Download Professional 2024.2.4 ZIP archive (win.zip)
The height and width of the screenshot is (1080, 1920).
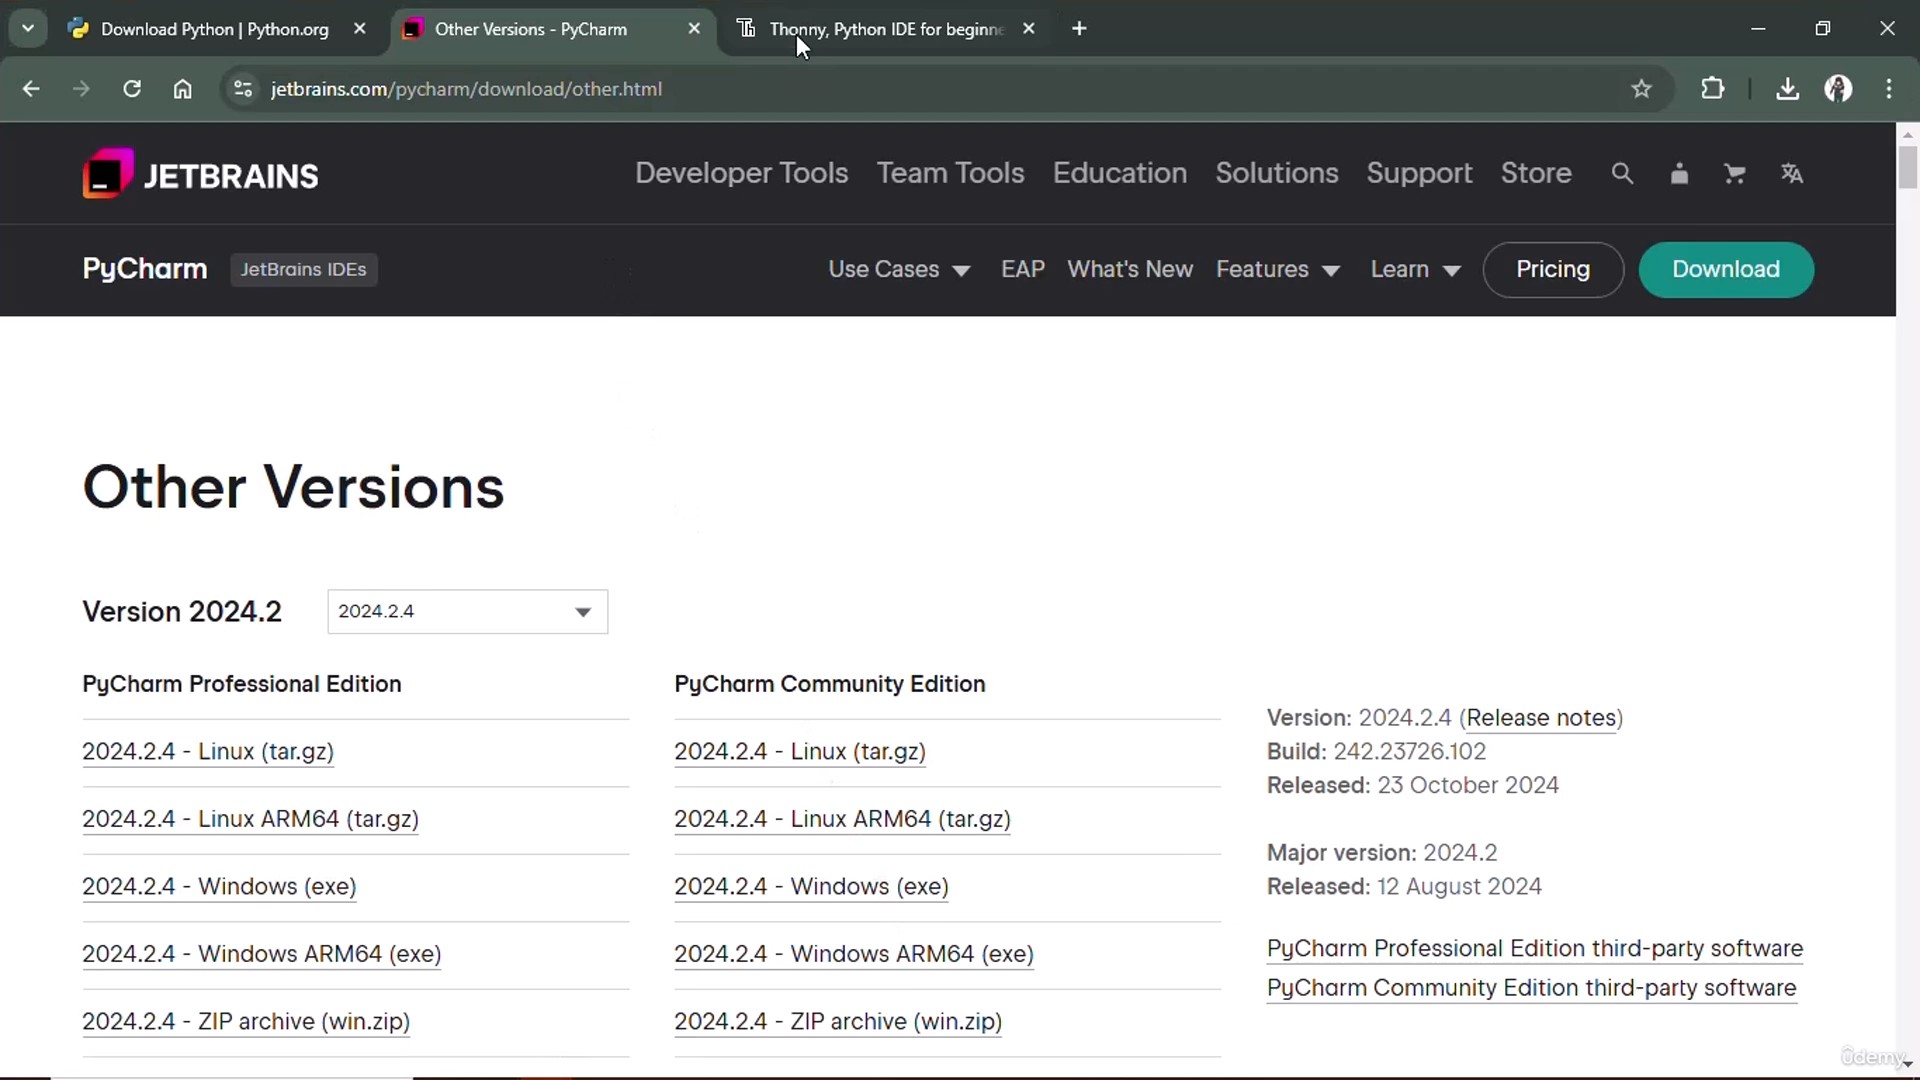point(246,1021)
